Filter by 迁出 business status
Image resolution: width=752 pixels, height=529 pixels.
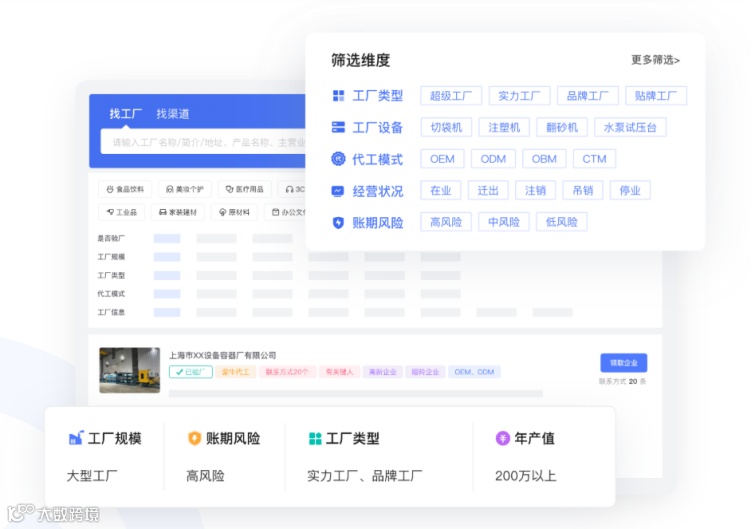(488, 190)
